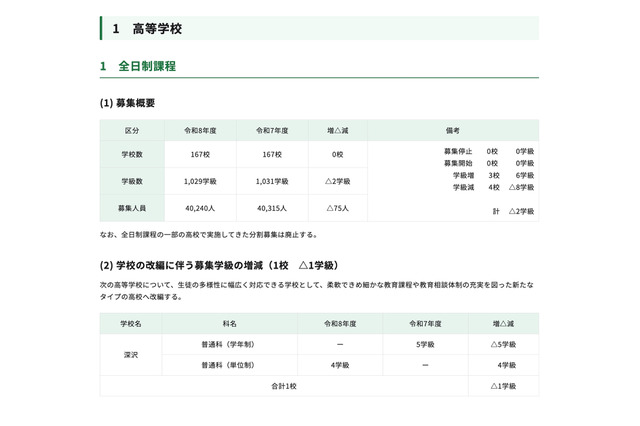640x426 pixels.
Task: Select the '(1) 募集概要' heading
Action: coord(127,103)
